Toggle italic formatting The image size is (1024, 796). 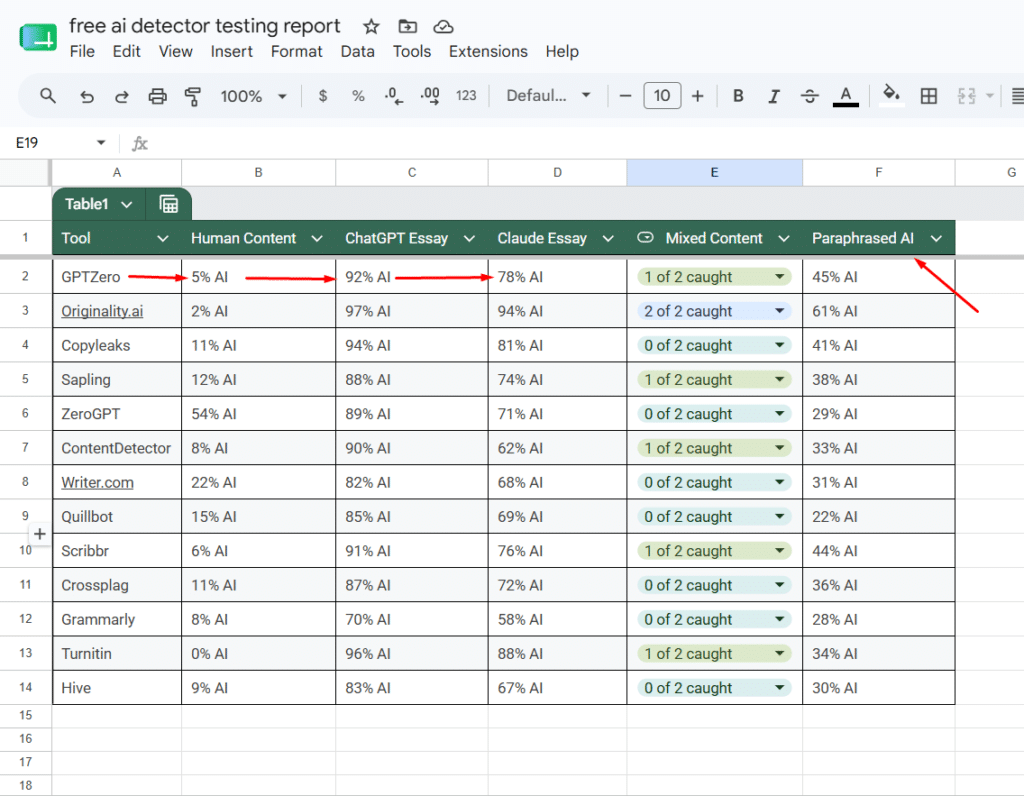pyautogui.click(x=774, y=96)
